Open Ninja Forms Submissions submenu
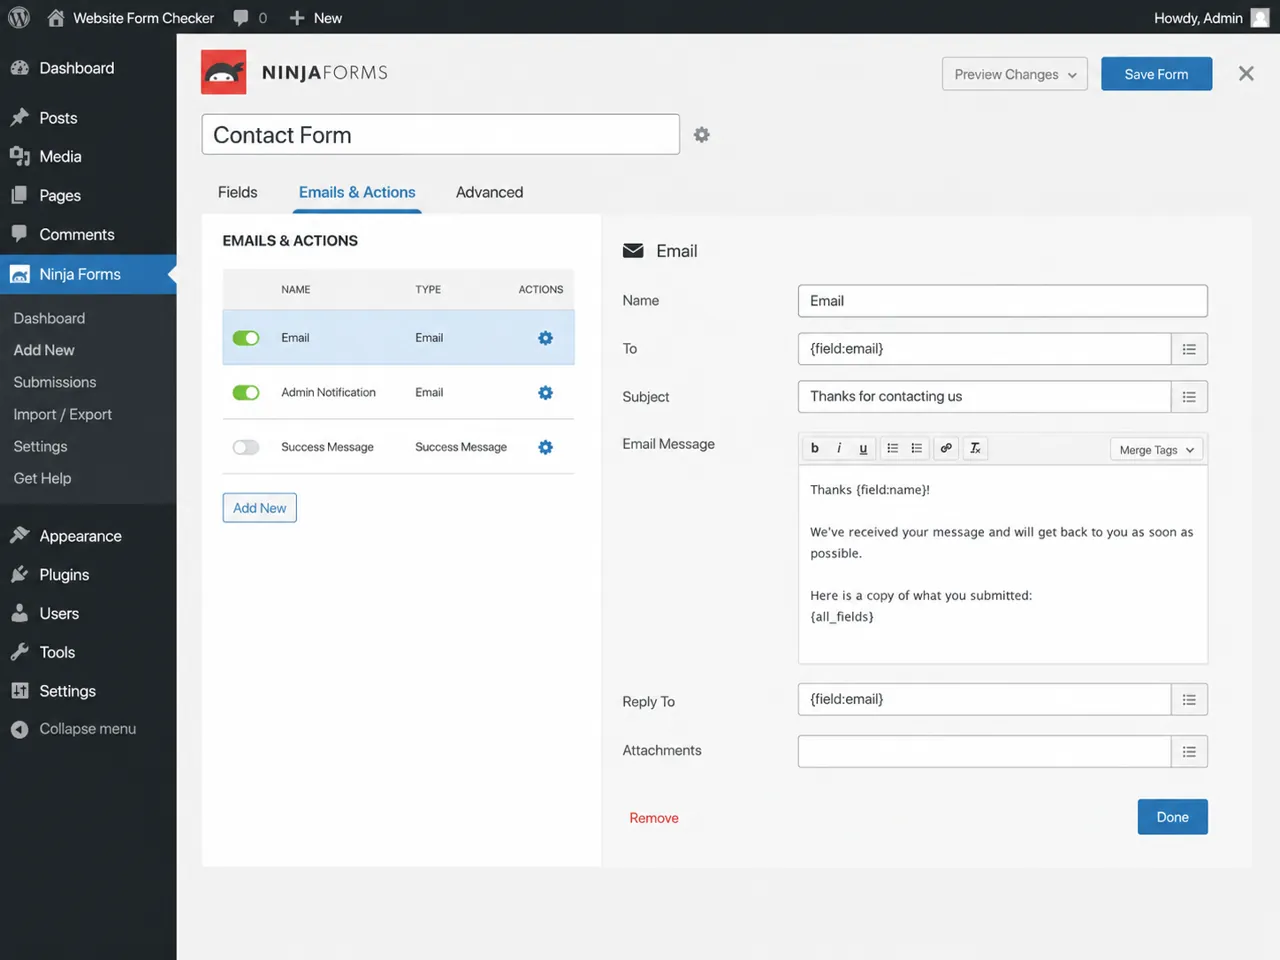The width and height of the screenshot is (1280, 960). click(x=55, y=382)
